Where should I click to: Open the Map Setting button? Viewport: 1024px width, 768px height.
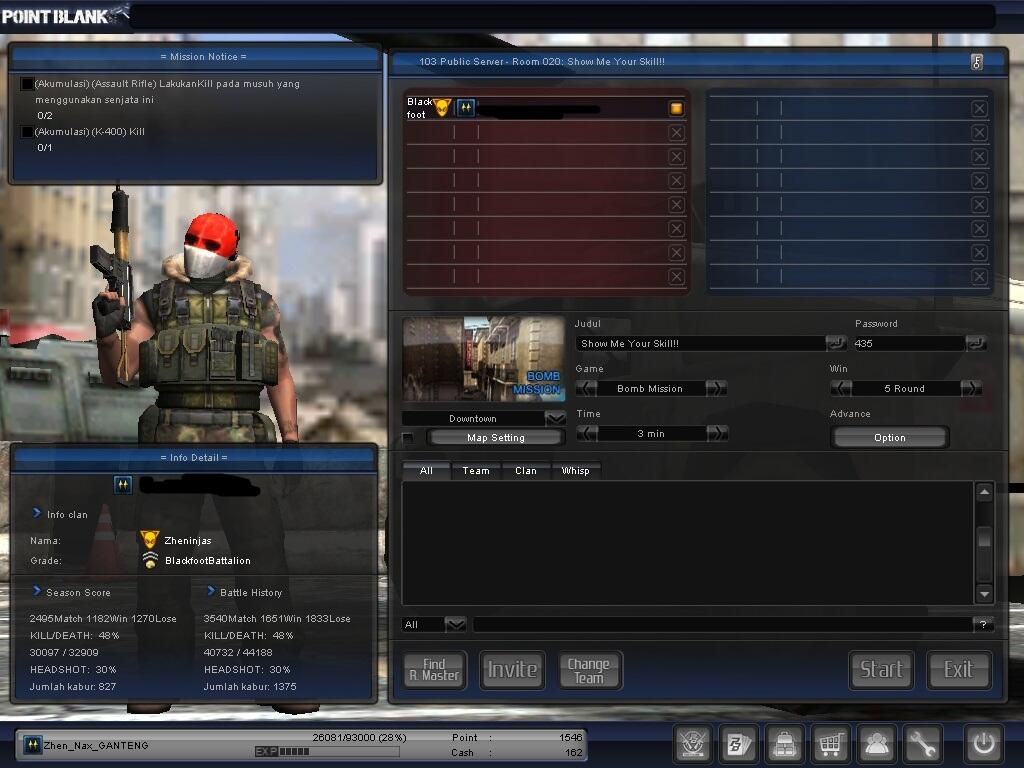496,438
